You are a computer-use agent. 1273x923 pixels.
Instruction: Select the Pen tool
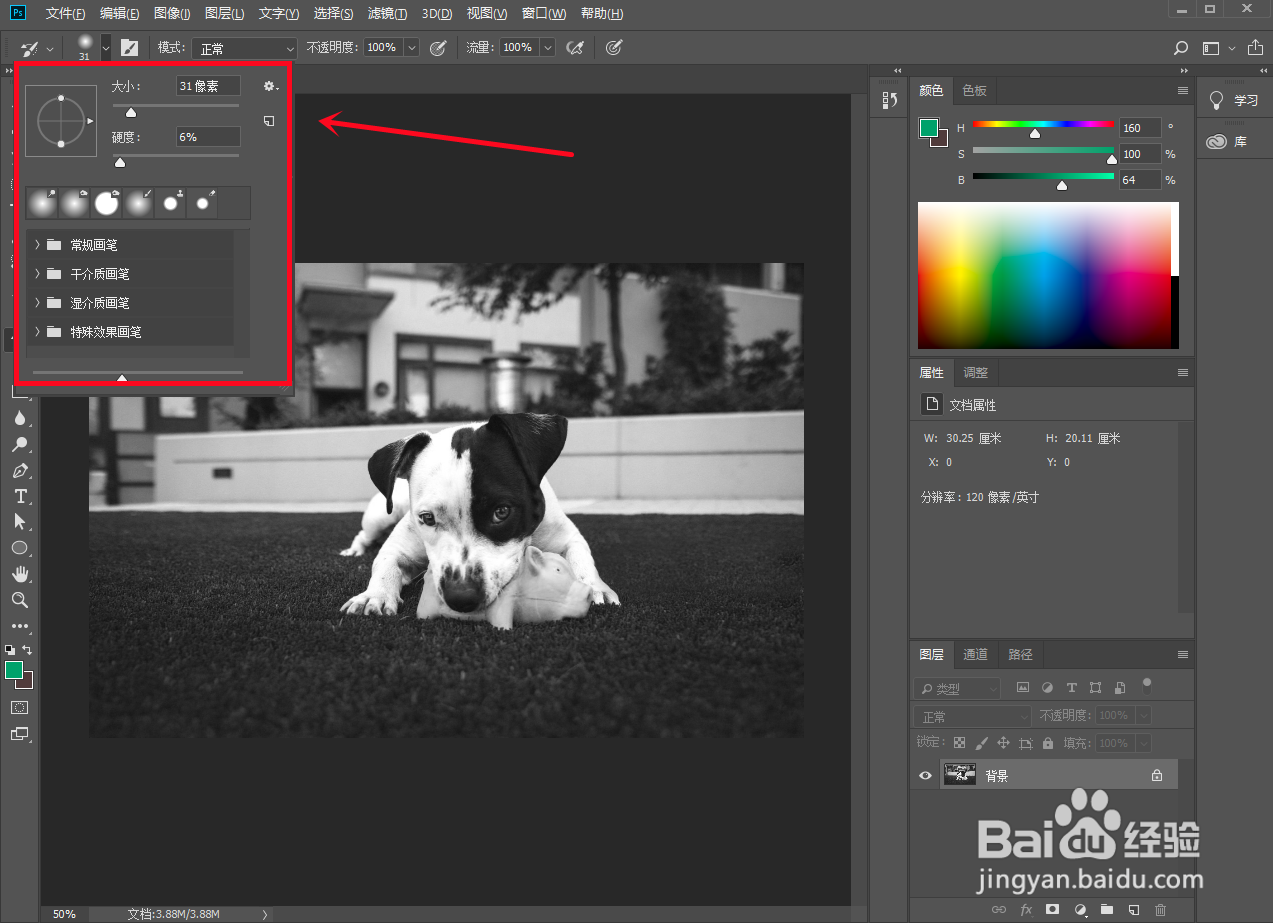20,470
